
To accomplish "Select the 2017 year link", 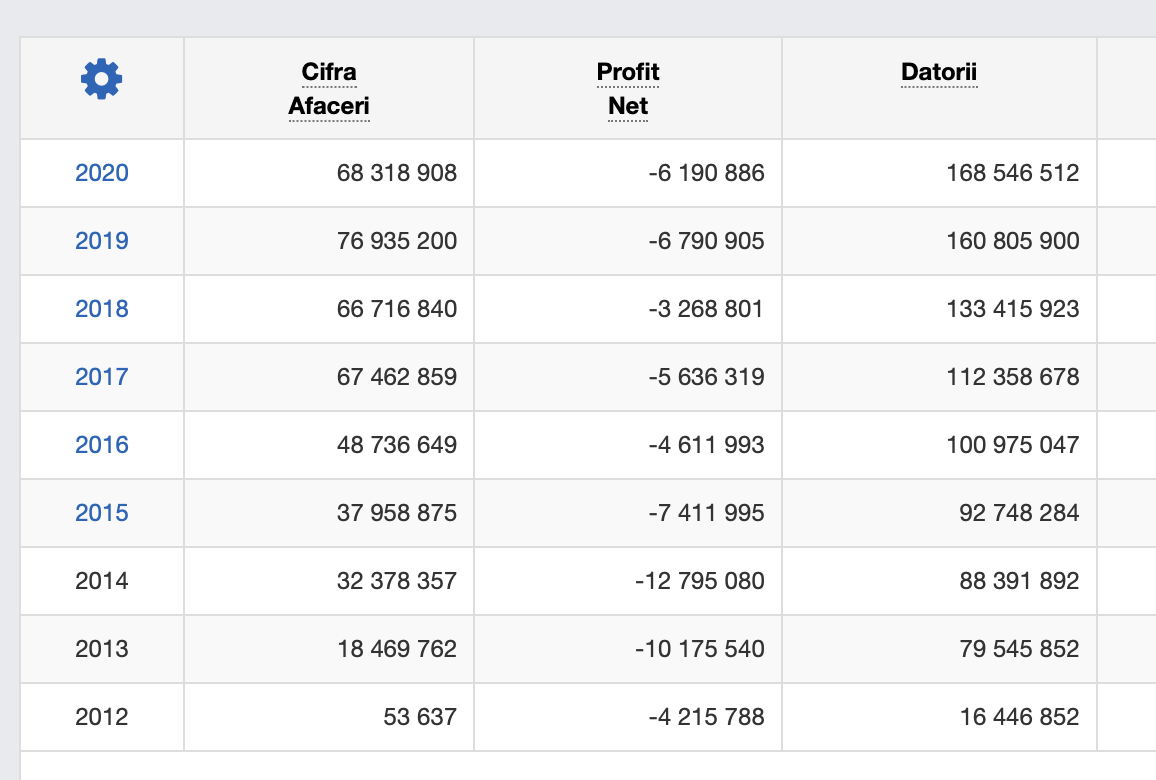I will (102, 377).
